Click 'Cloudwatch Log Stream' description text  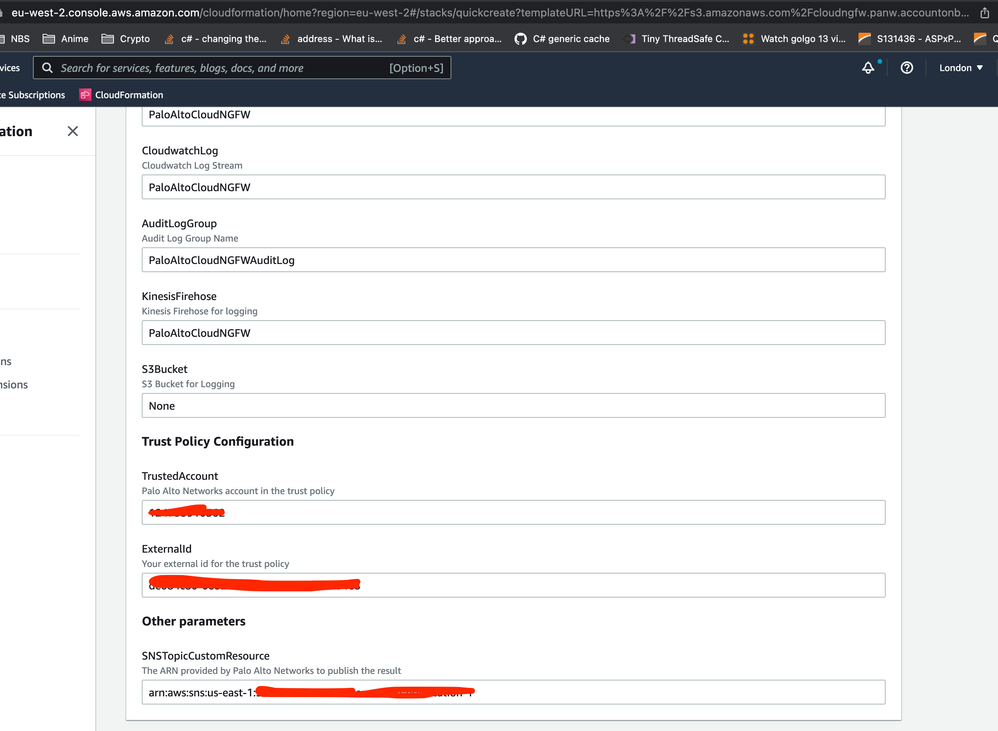(x=192, y=165)
